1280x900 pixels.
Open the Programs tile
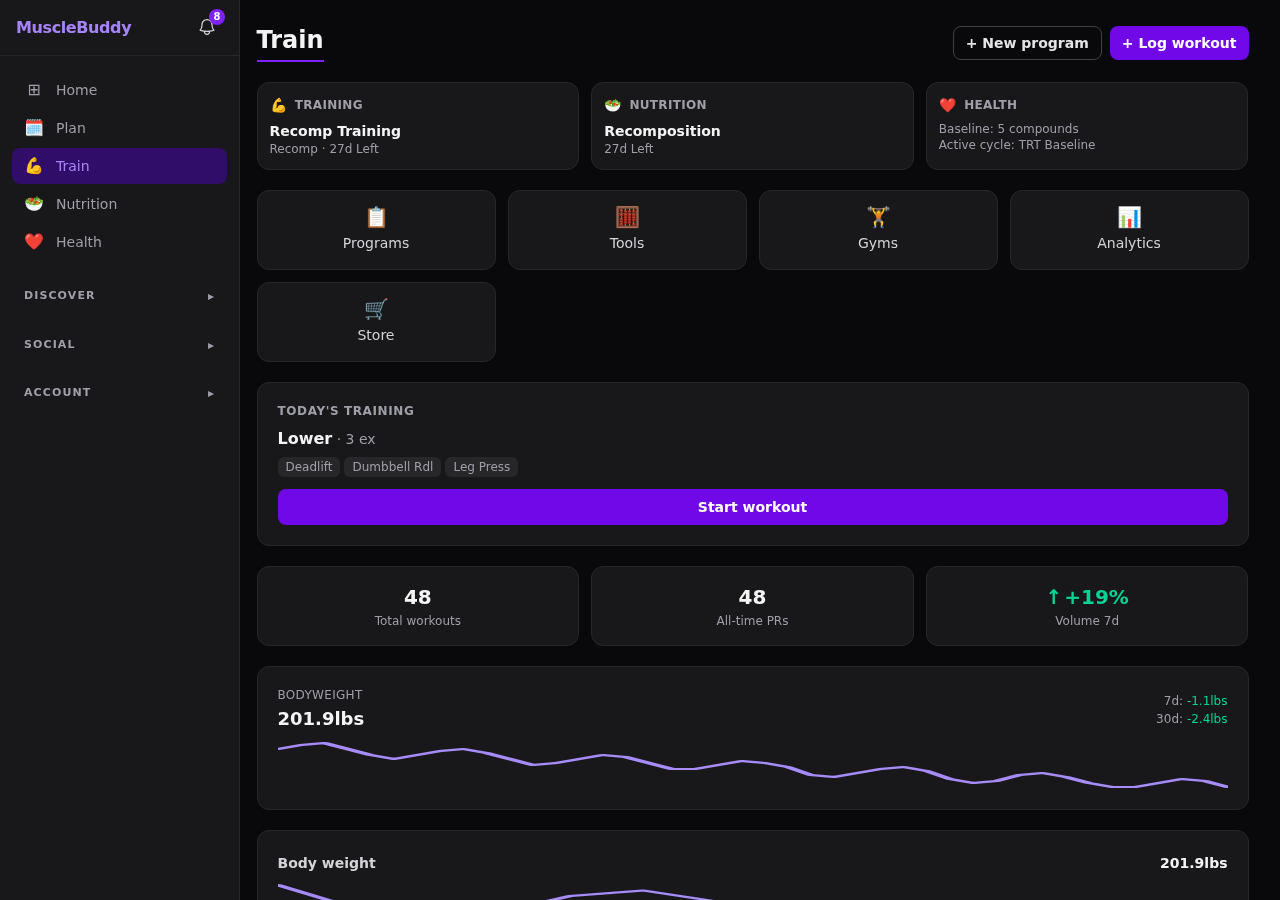[x=376, y=230]
